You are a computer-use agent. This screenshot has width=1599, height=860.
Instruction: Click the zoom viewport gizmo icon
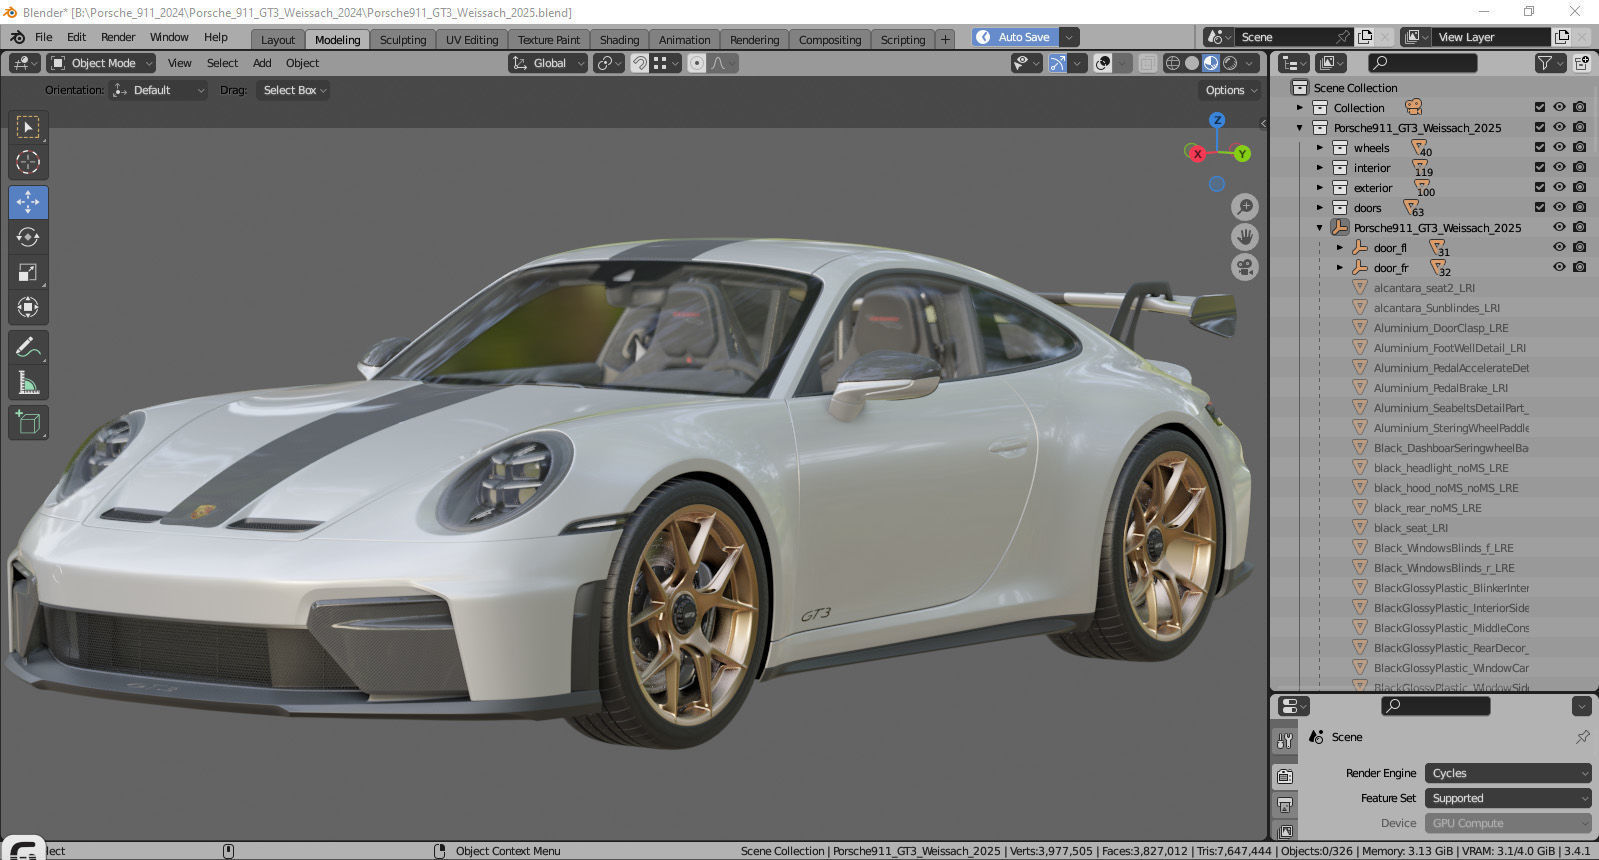(x=1245, y=207)
